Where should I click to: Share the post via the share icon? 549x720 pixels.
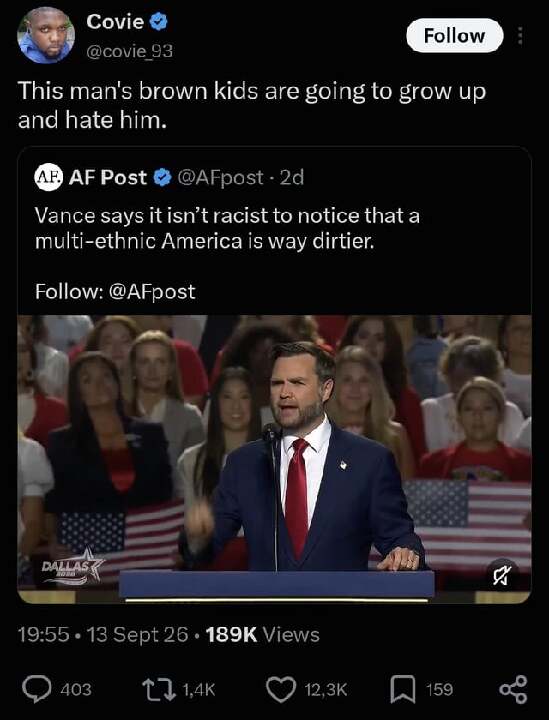pos(513,689)
